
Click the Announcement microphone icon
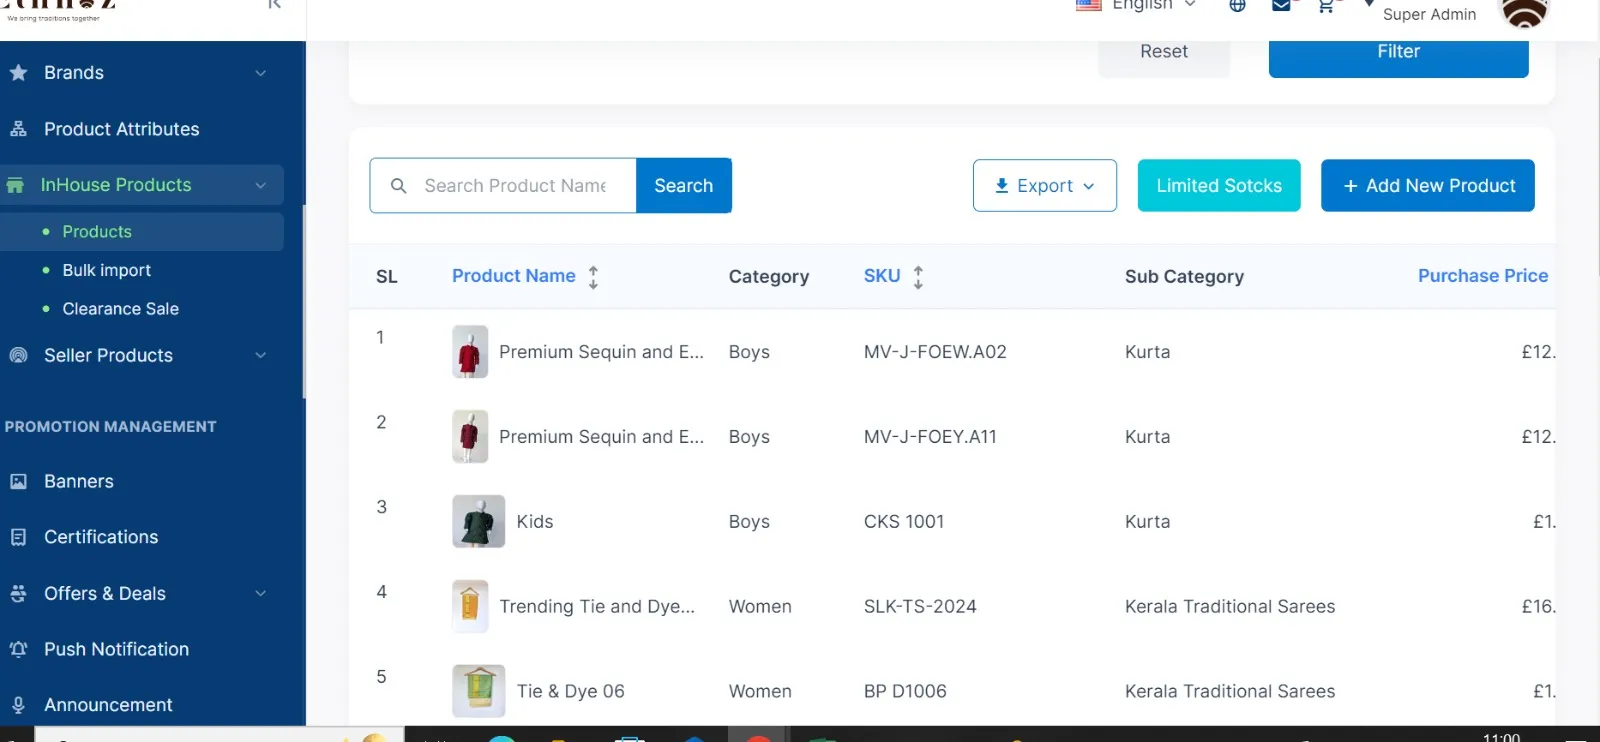(x=18, y=705)
